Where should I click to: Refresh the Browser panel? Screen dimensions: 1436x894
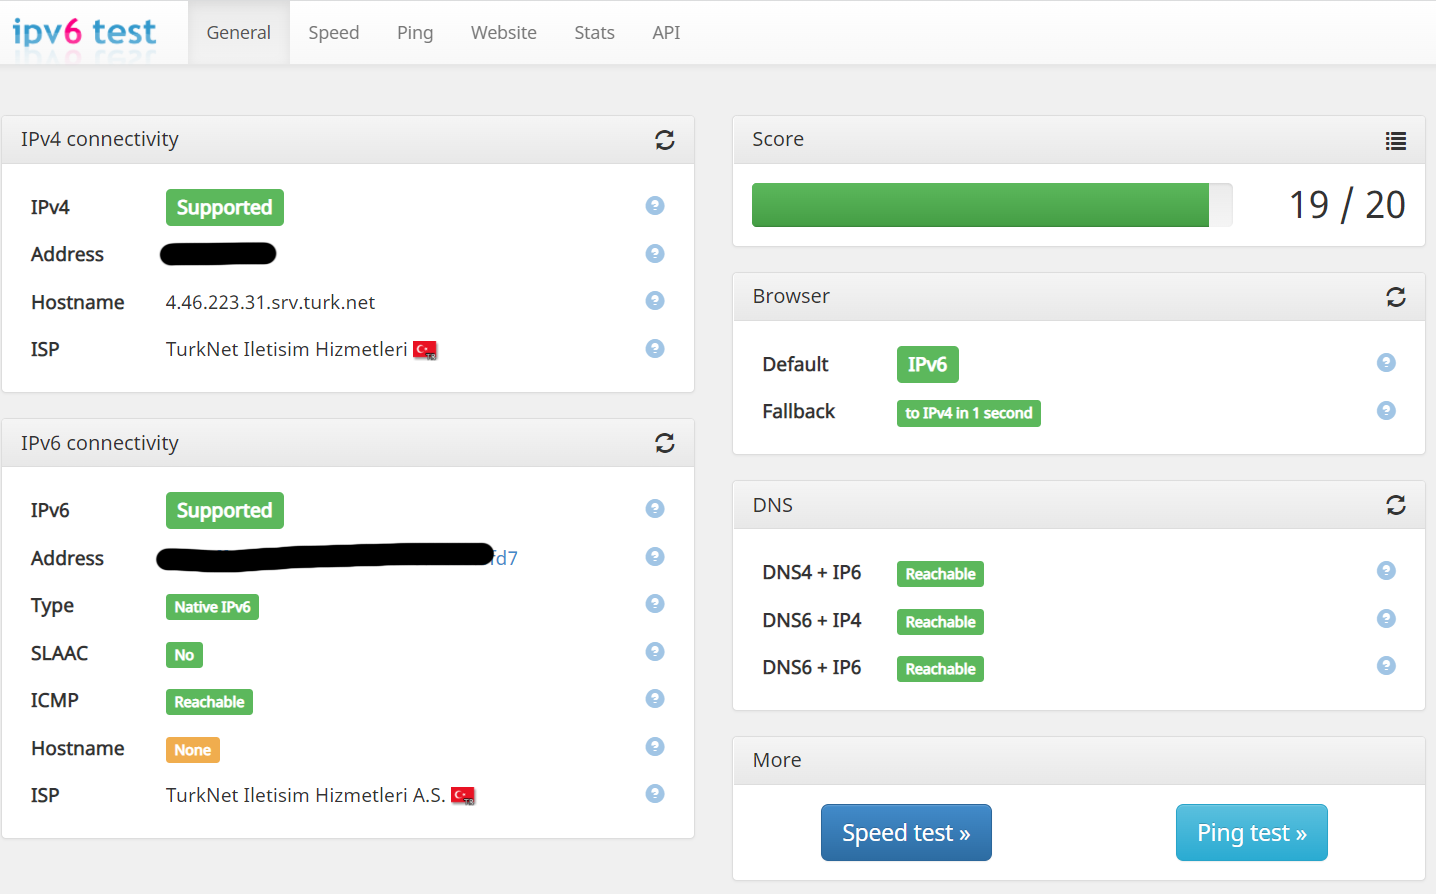point(1396,297)
